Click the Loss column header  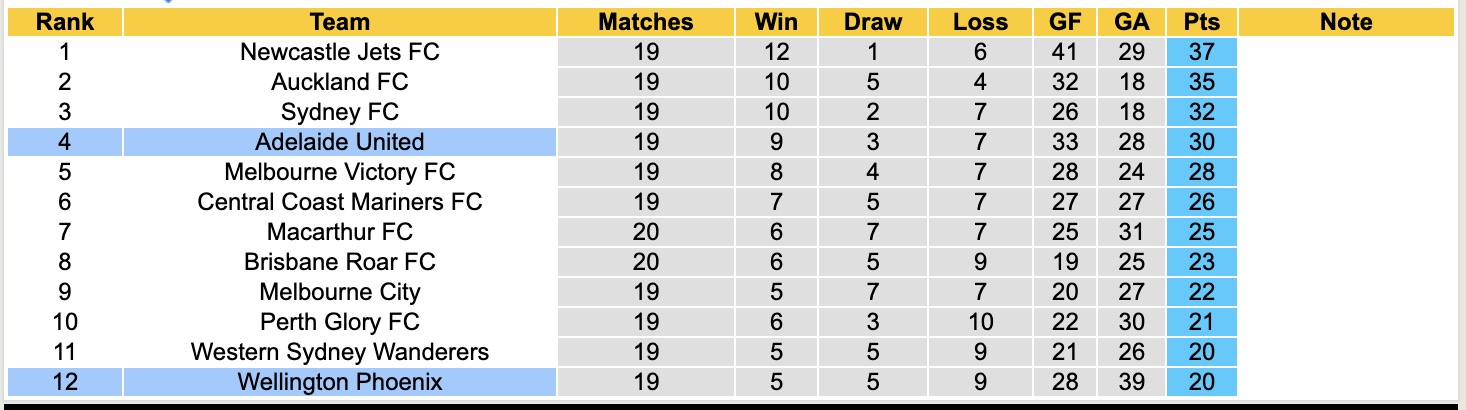pos(980,22)
